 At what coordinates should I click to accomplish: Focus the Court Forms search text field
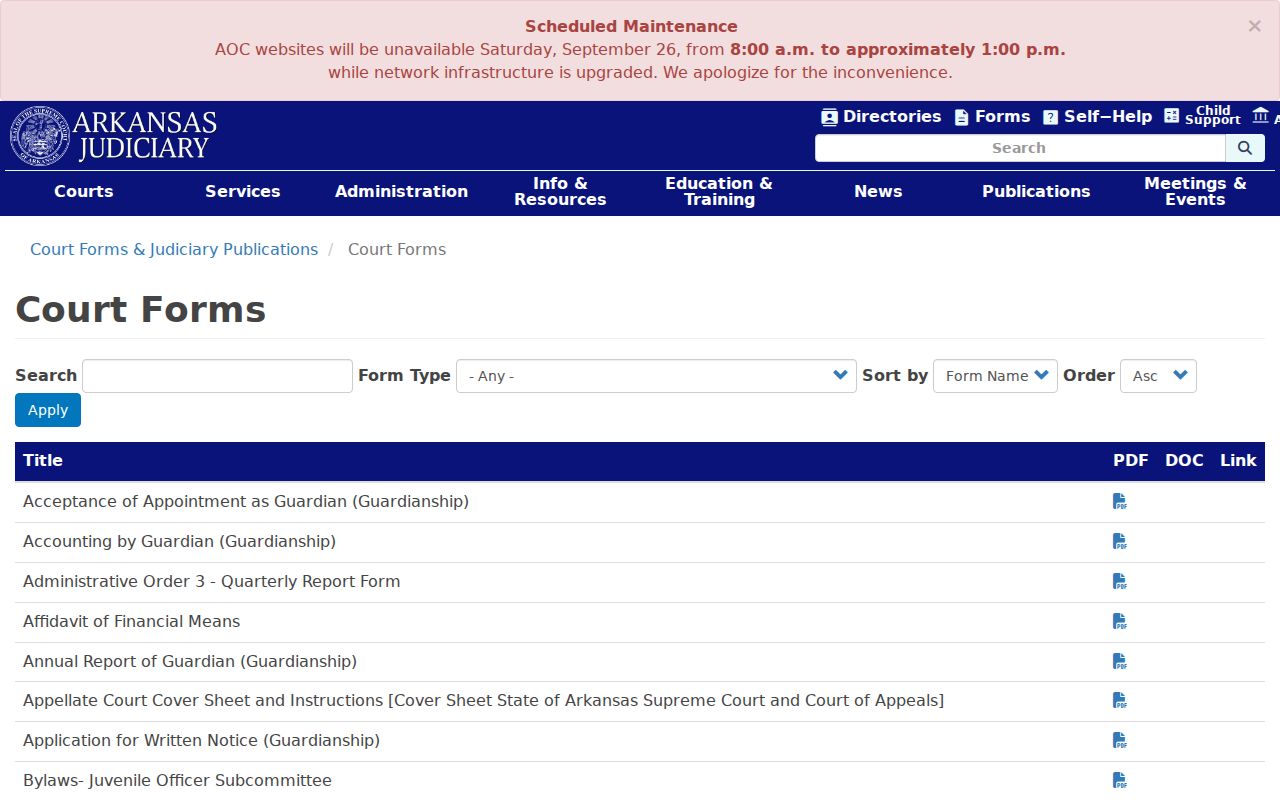[x=217, y=376]
